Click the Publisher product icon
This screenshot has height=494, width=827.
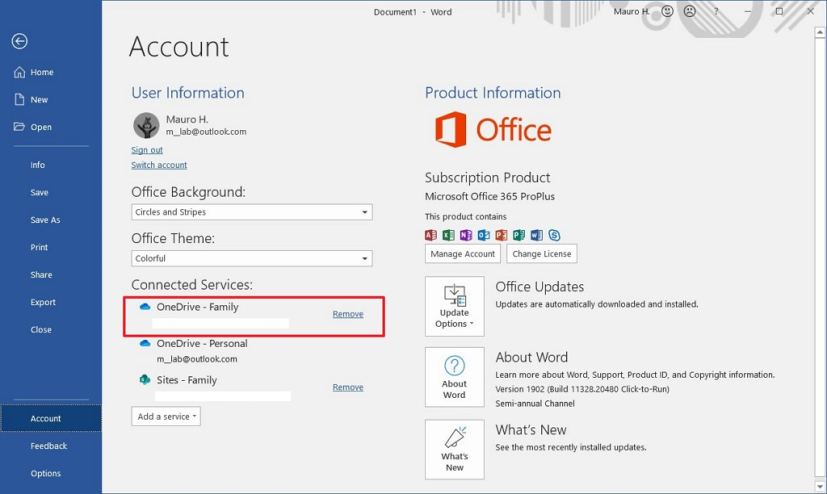pyautogui.click(x=519, y=235)
